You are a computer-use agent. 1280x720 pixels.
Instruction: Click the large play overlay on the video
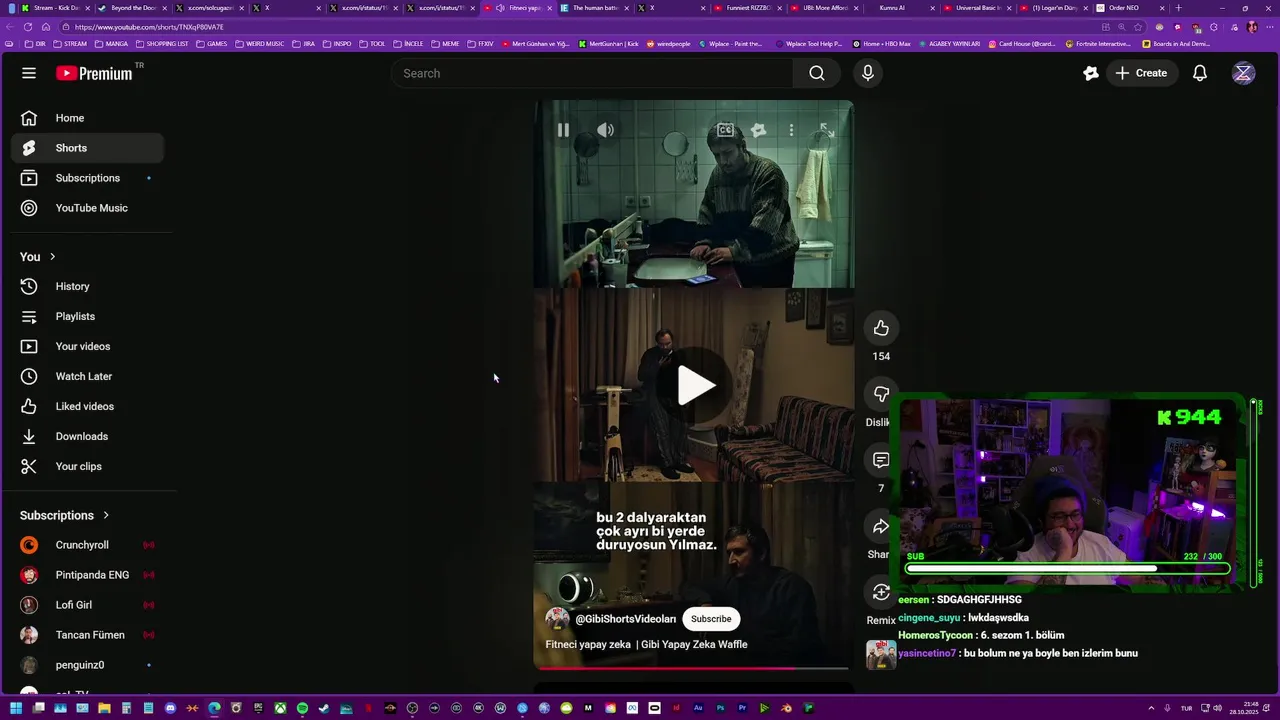(x=695, y=386)
